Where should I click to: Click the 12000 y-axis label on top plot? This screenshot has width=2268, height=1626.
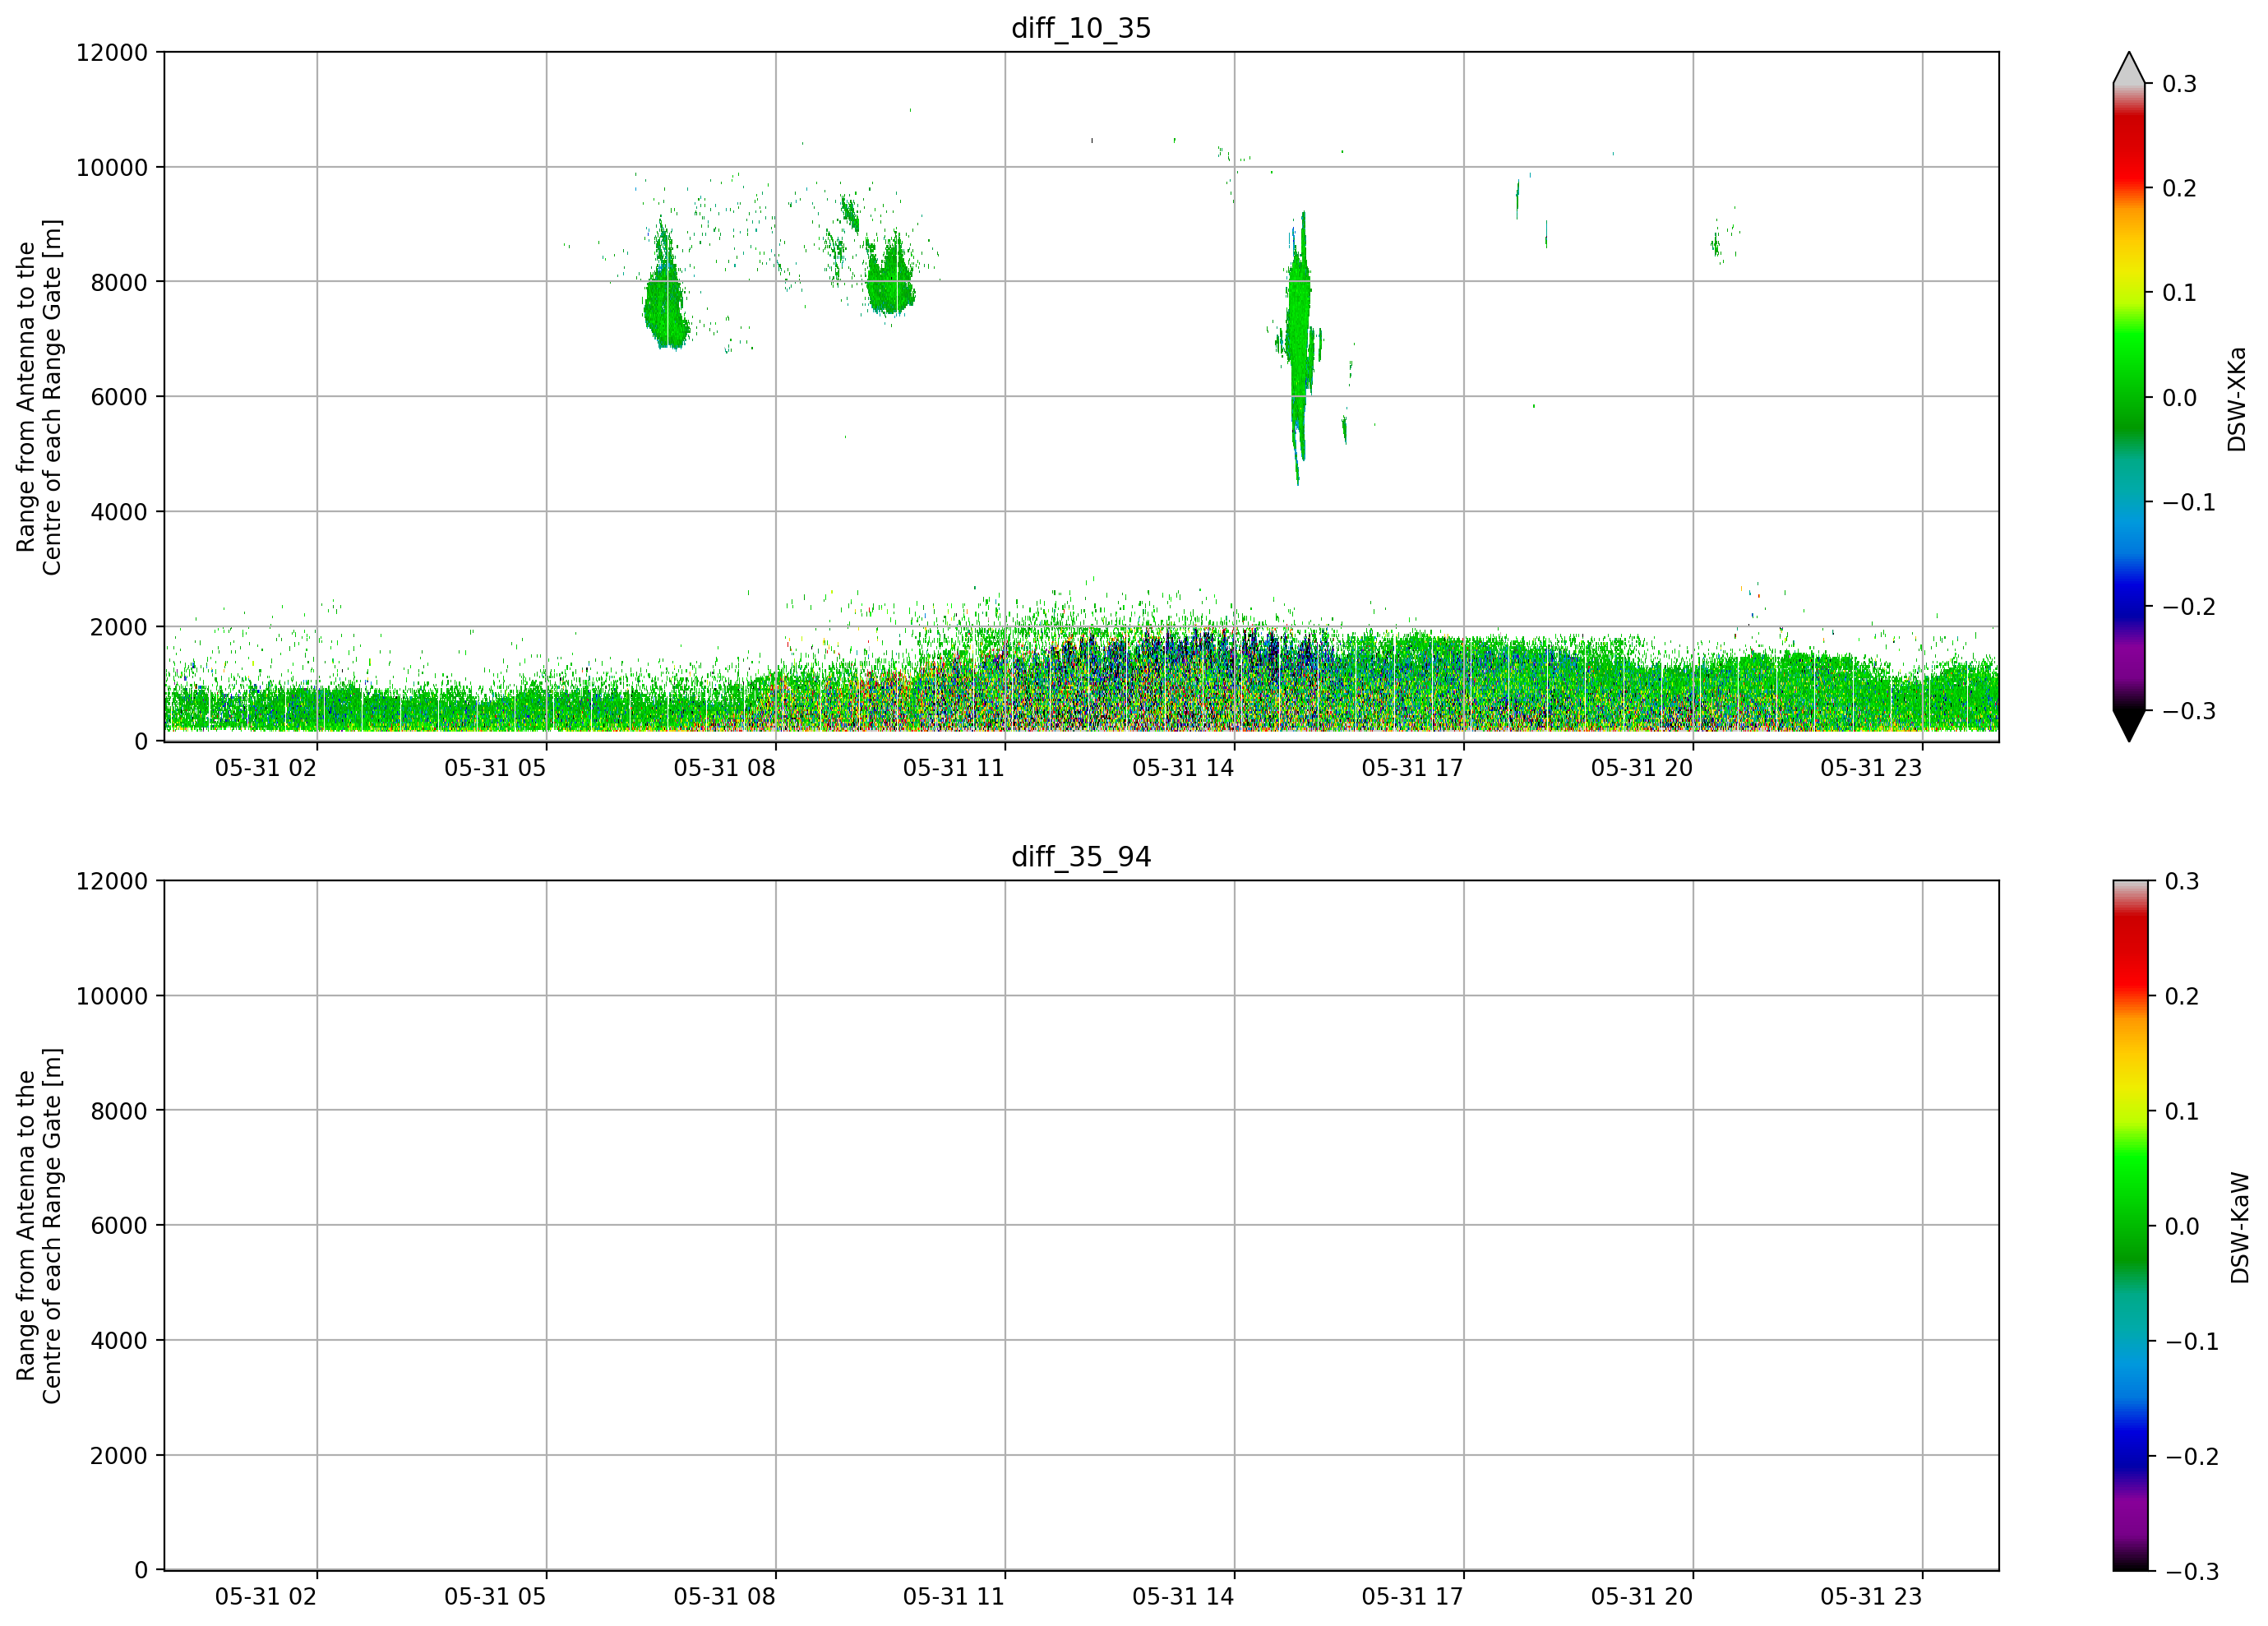click(x=111, y=52)
